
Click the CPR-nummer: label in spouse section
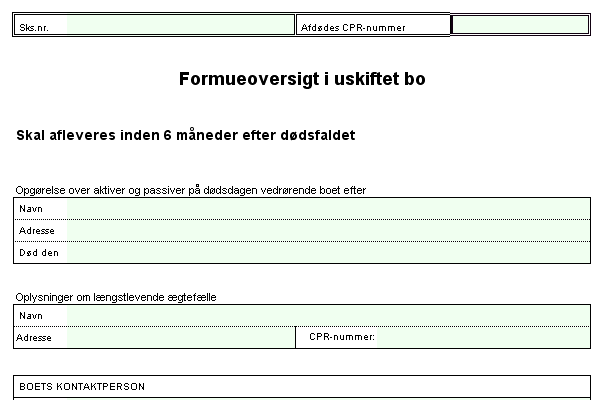pyautogui.click(x=342, y=337)
